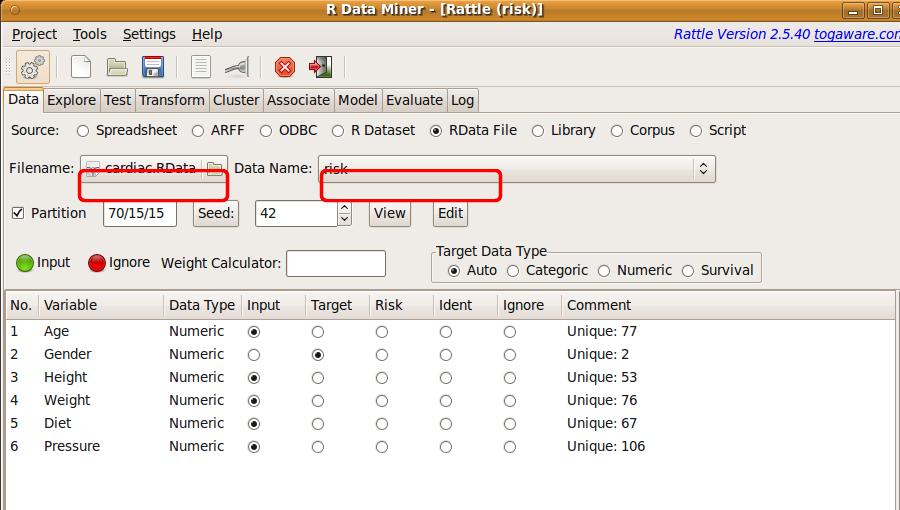Sort by the Variable column header
900x510 pixels.
coord(101,305)
